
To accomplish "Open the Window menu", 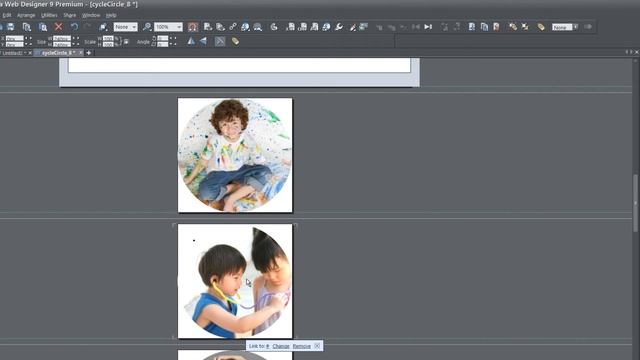I will point(91,15).
